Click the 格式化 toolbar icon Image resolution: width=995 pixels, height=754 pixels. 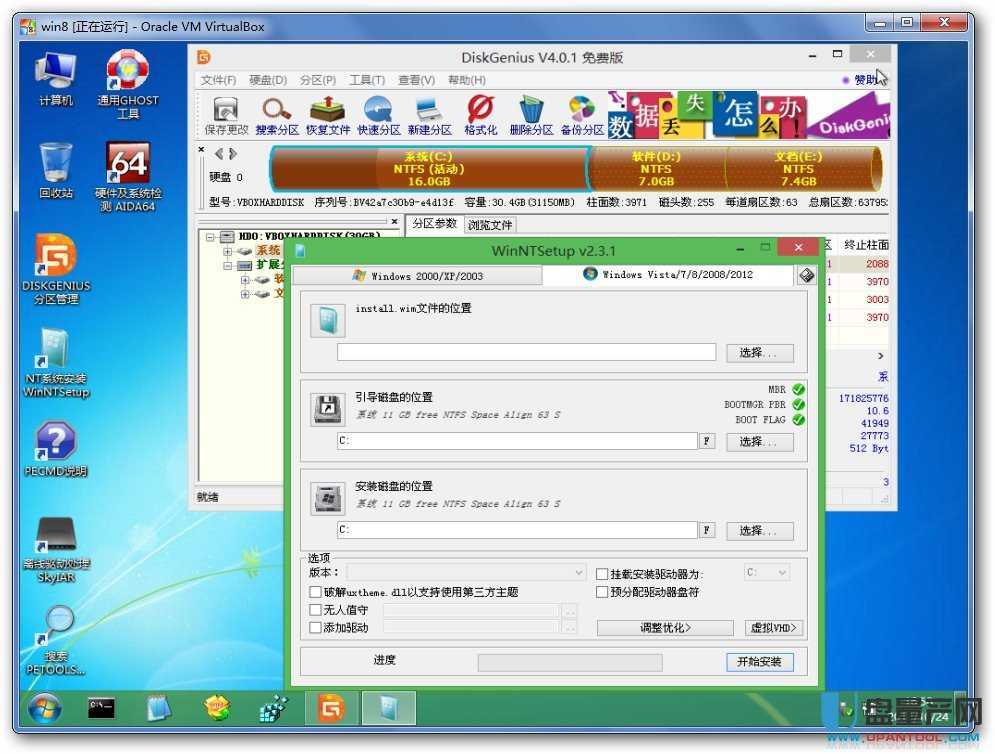coord(480,112)
